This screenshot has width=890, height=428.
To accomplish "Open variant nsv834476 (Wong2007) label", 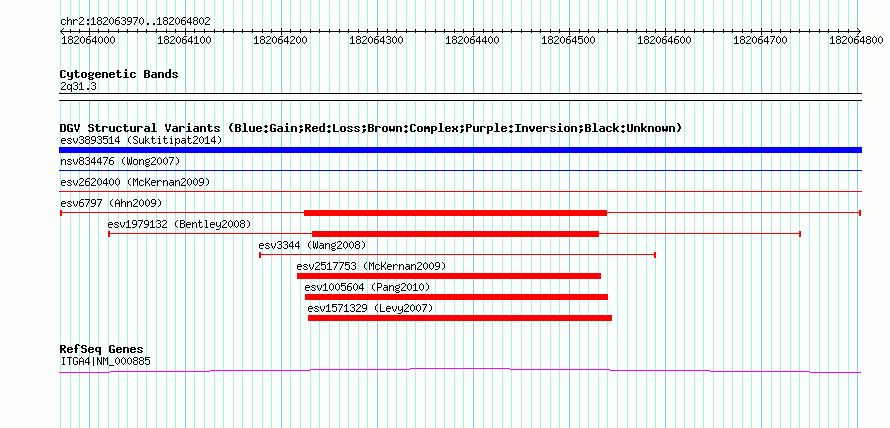I will pyautogui.click(x=120, y=162).
